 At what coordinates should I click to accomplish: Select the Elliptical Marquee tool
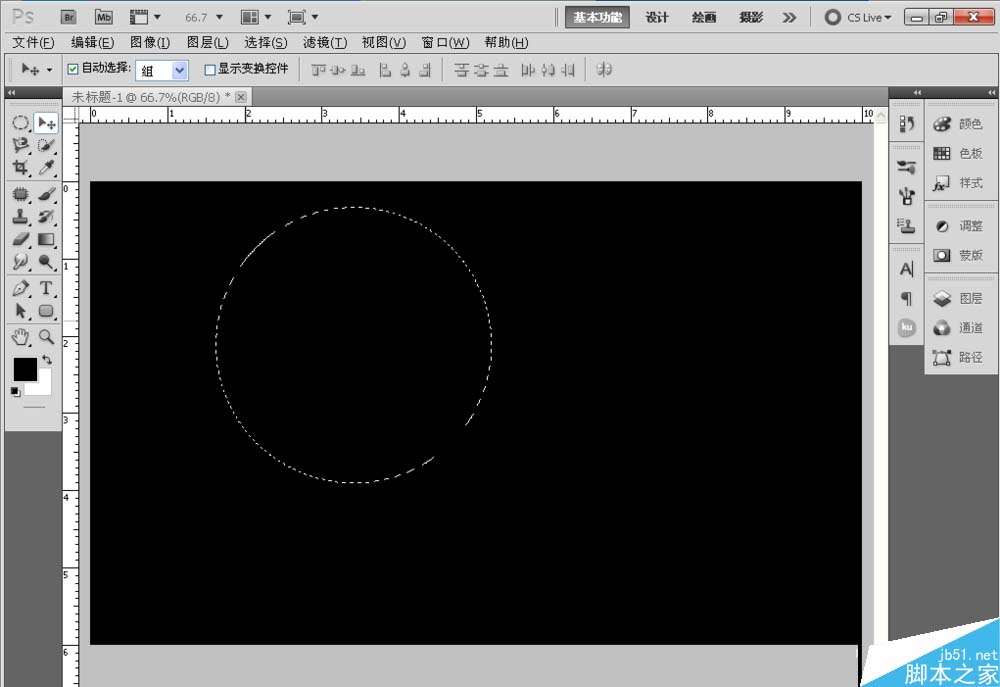pyautogui.click(x=21, y=122)
